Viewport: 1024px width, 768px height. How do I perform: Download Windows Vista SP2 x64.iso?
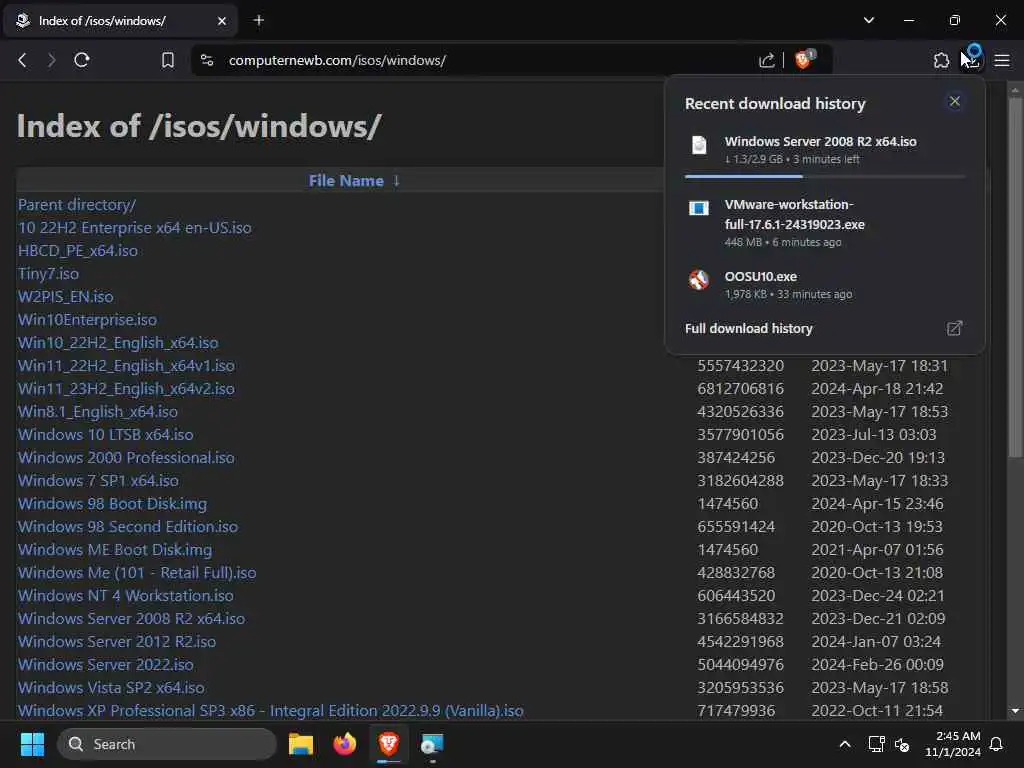click(111, 687)
